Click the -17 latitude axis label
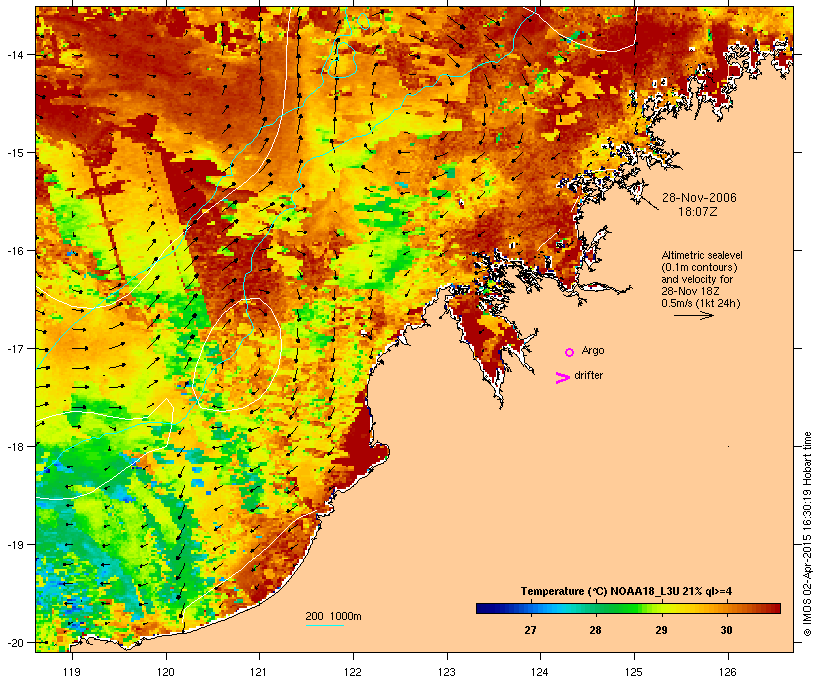 15,348
